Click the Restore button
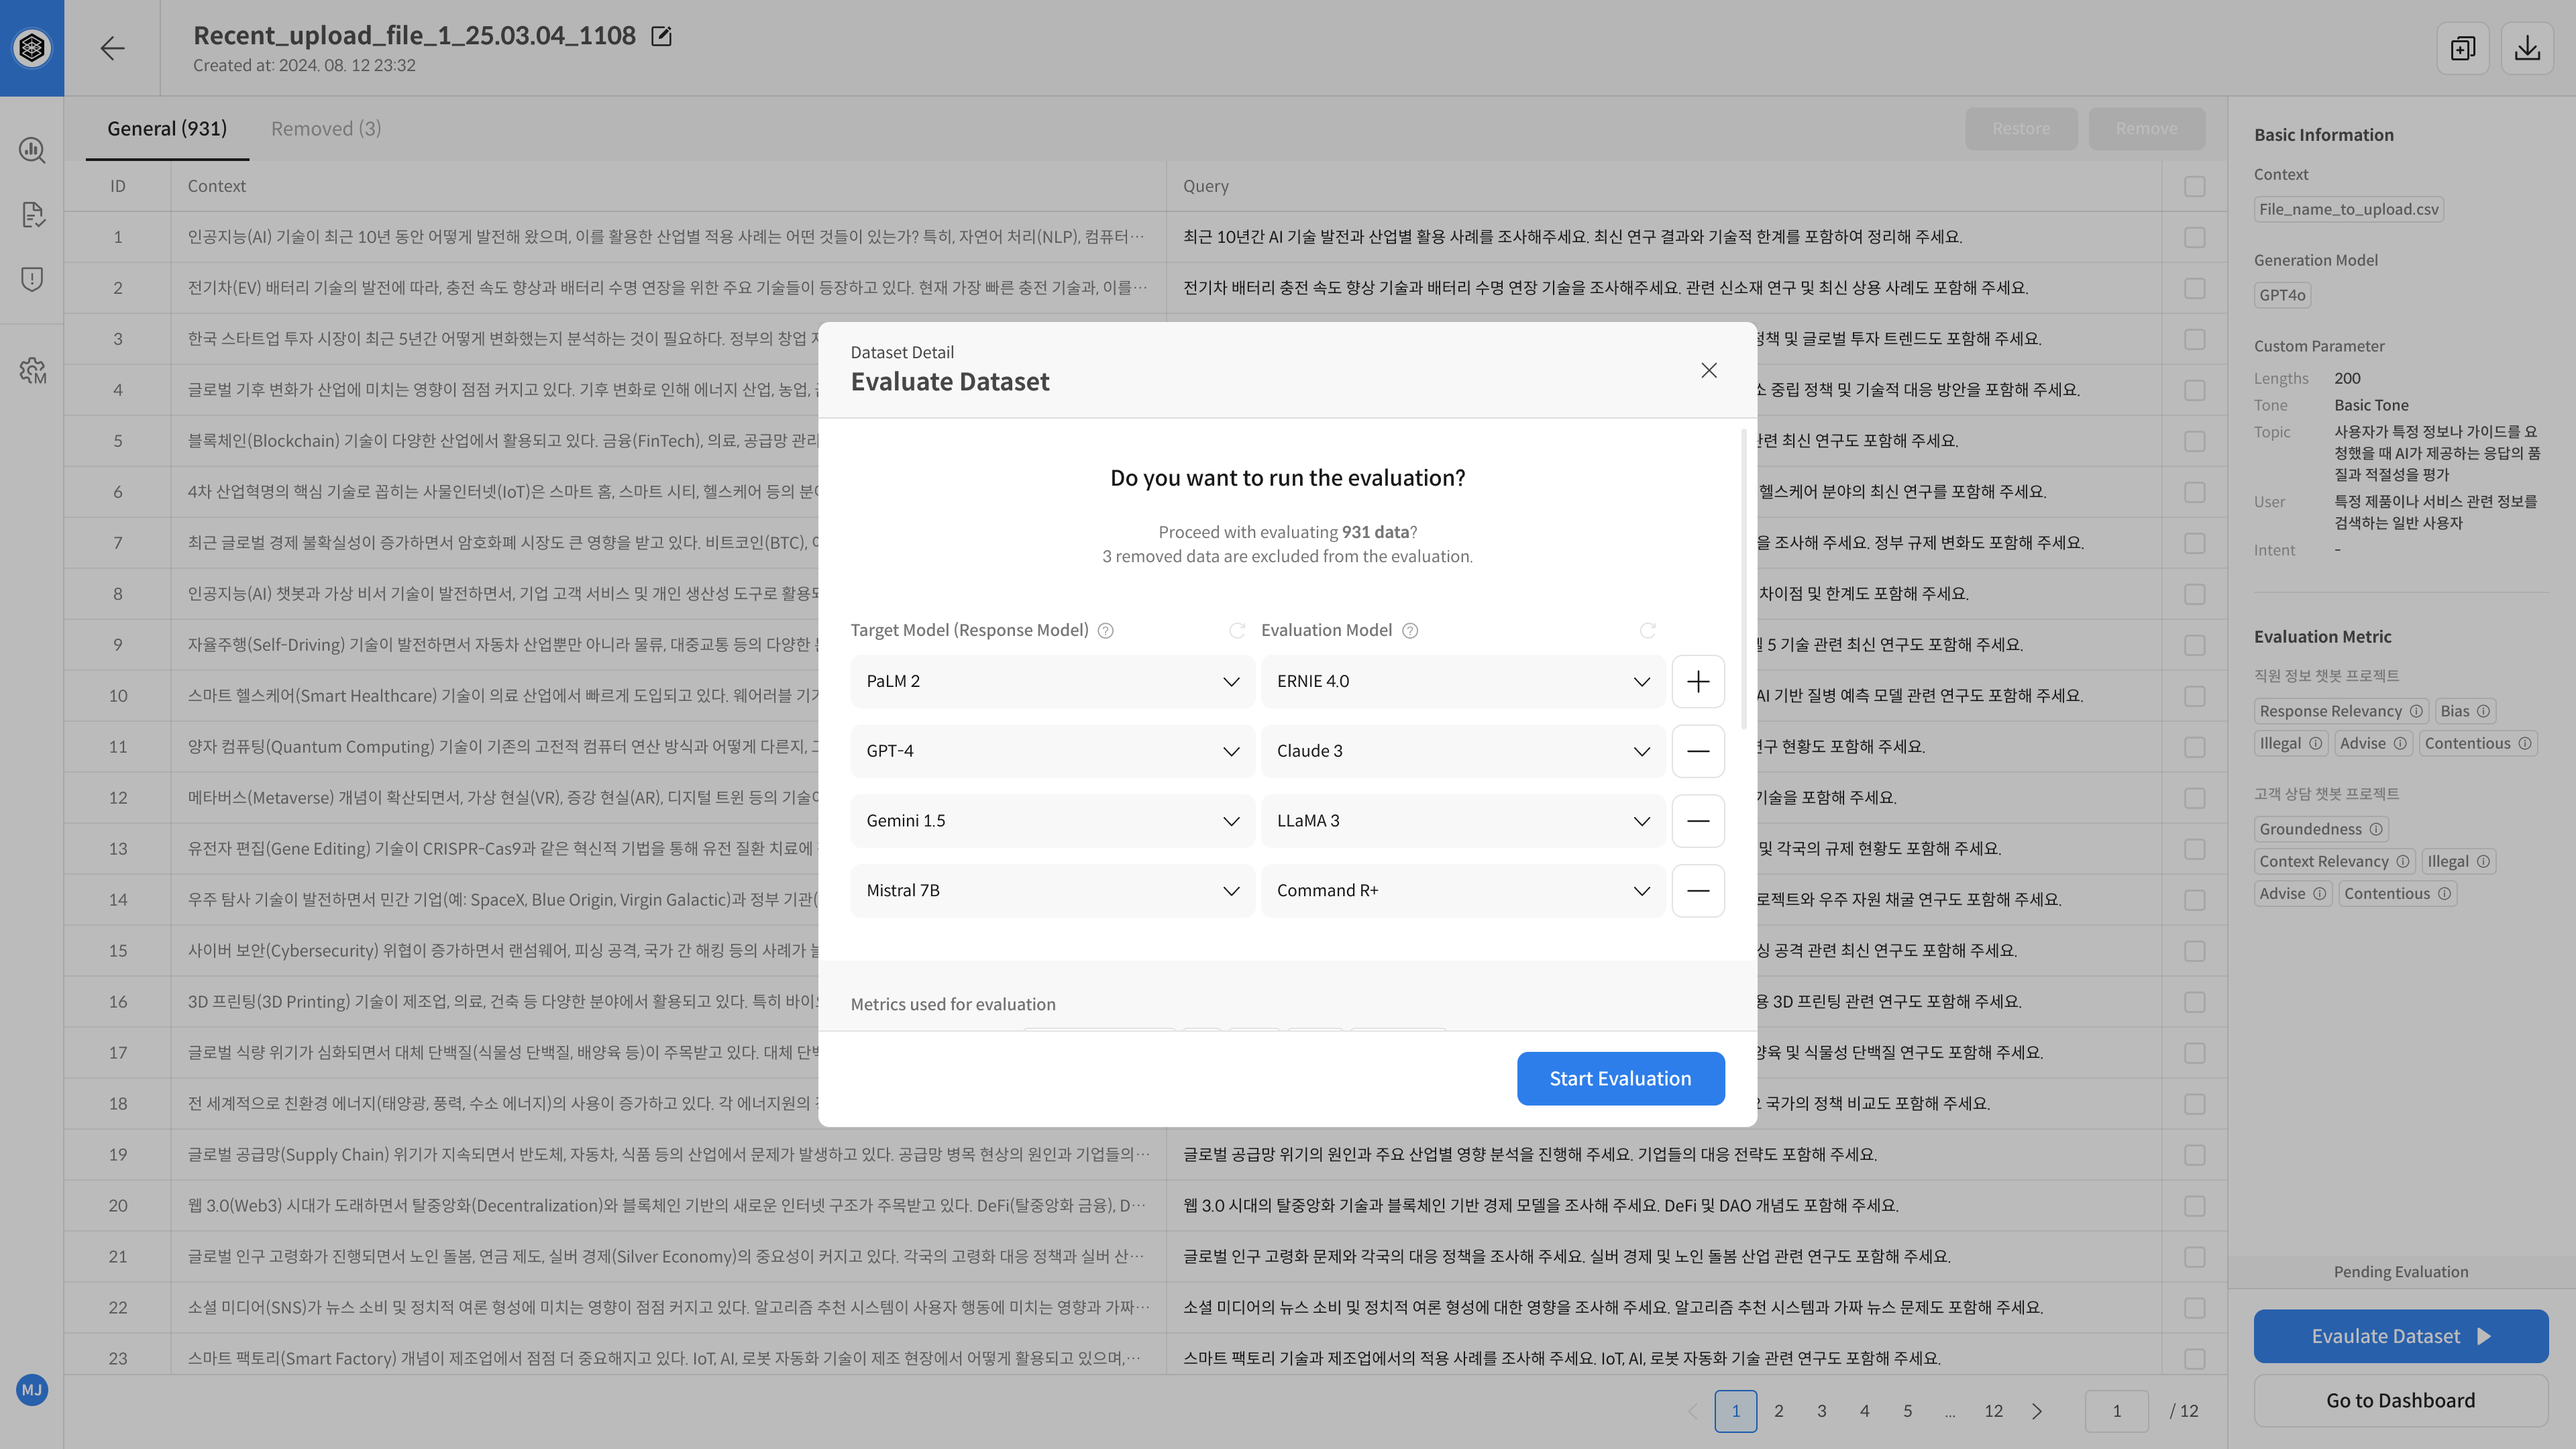The width and height of the screenshot is (2576, 1449). [x=2021, y=128]
